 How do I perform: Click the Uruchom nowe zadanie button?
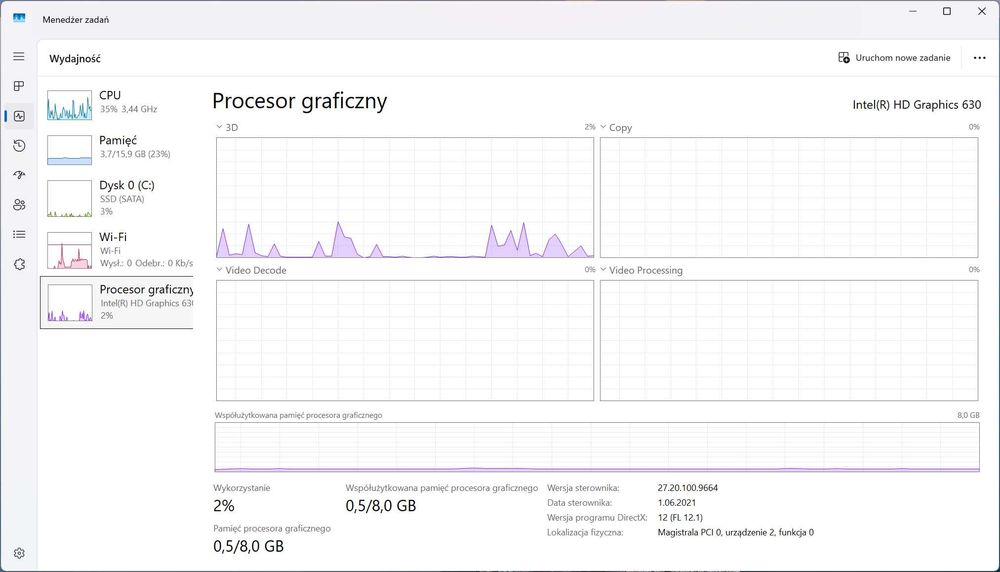click(x=894, y=58)
